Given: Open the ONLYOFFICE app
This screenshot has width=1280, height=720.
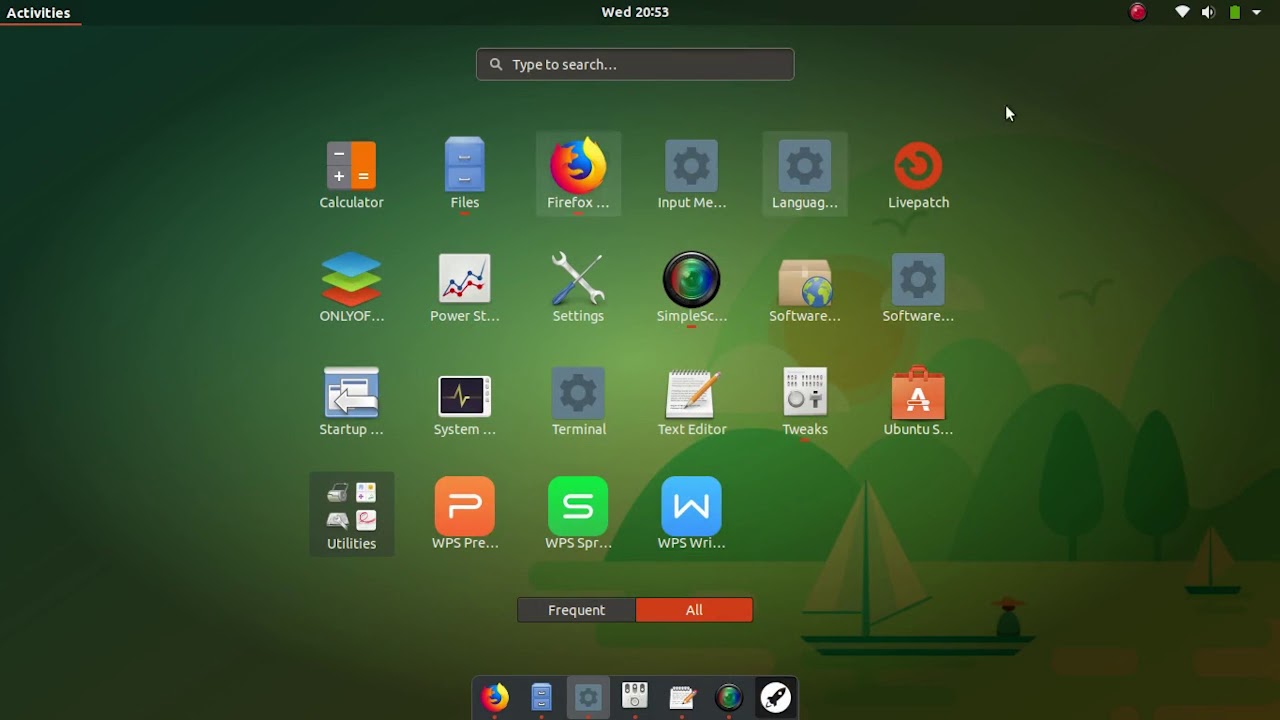Looking at the screenshot, I should coord(351,288).
